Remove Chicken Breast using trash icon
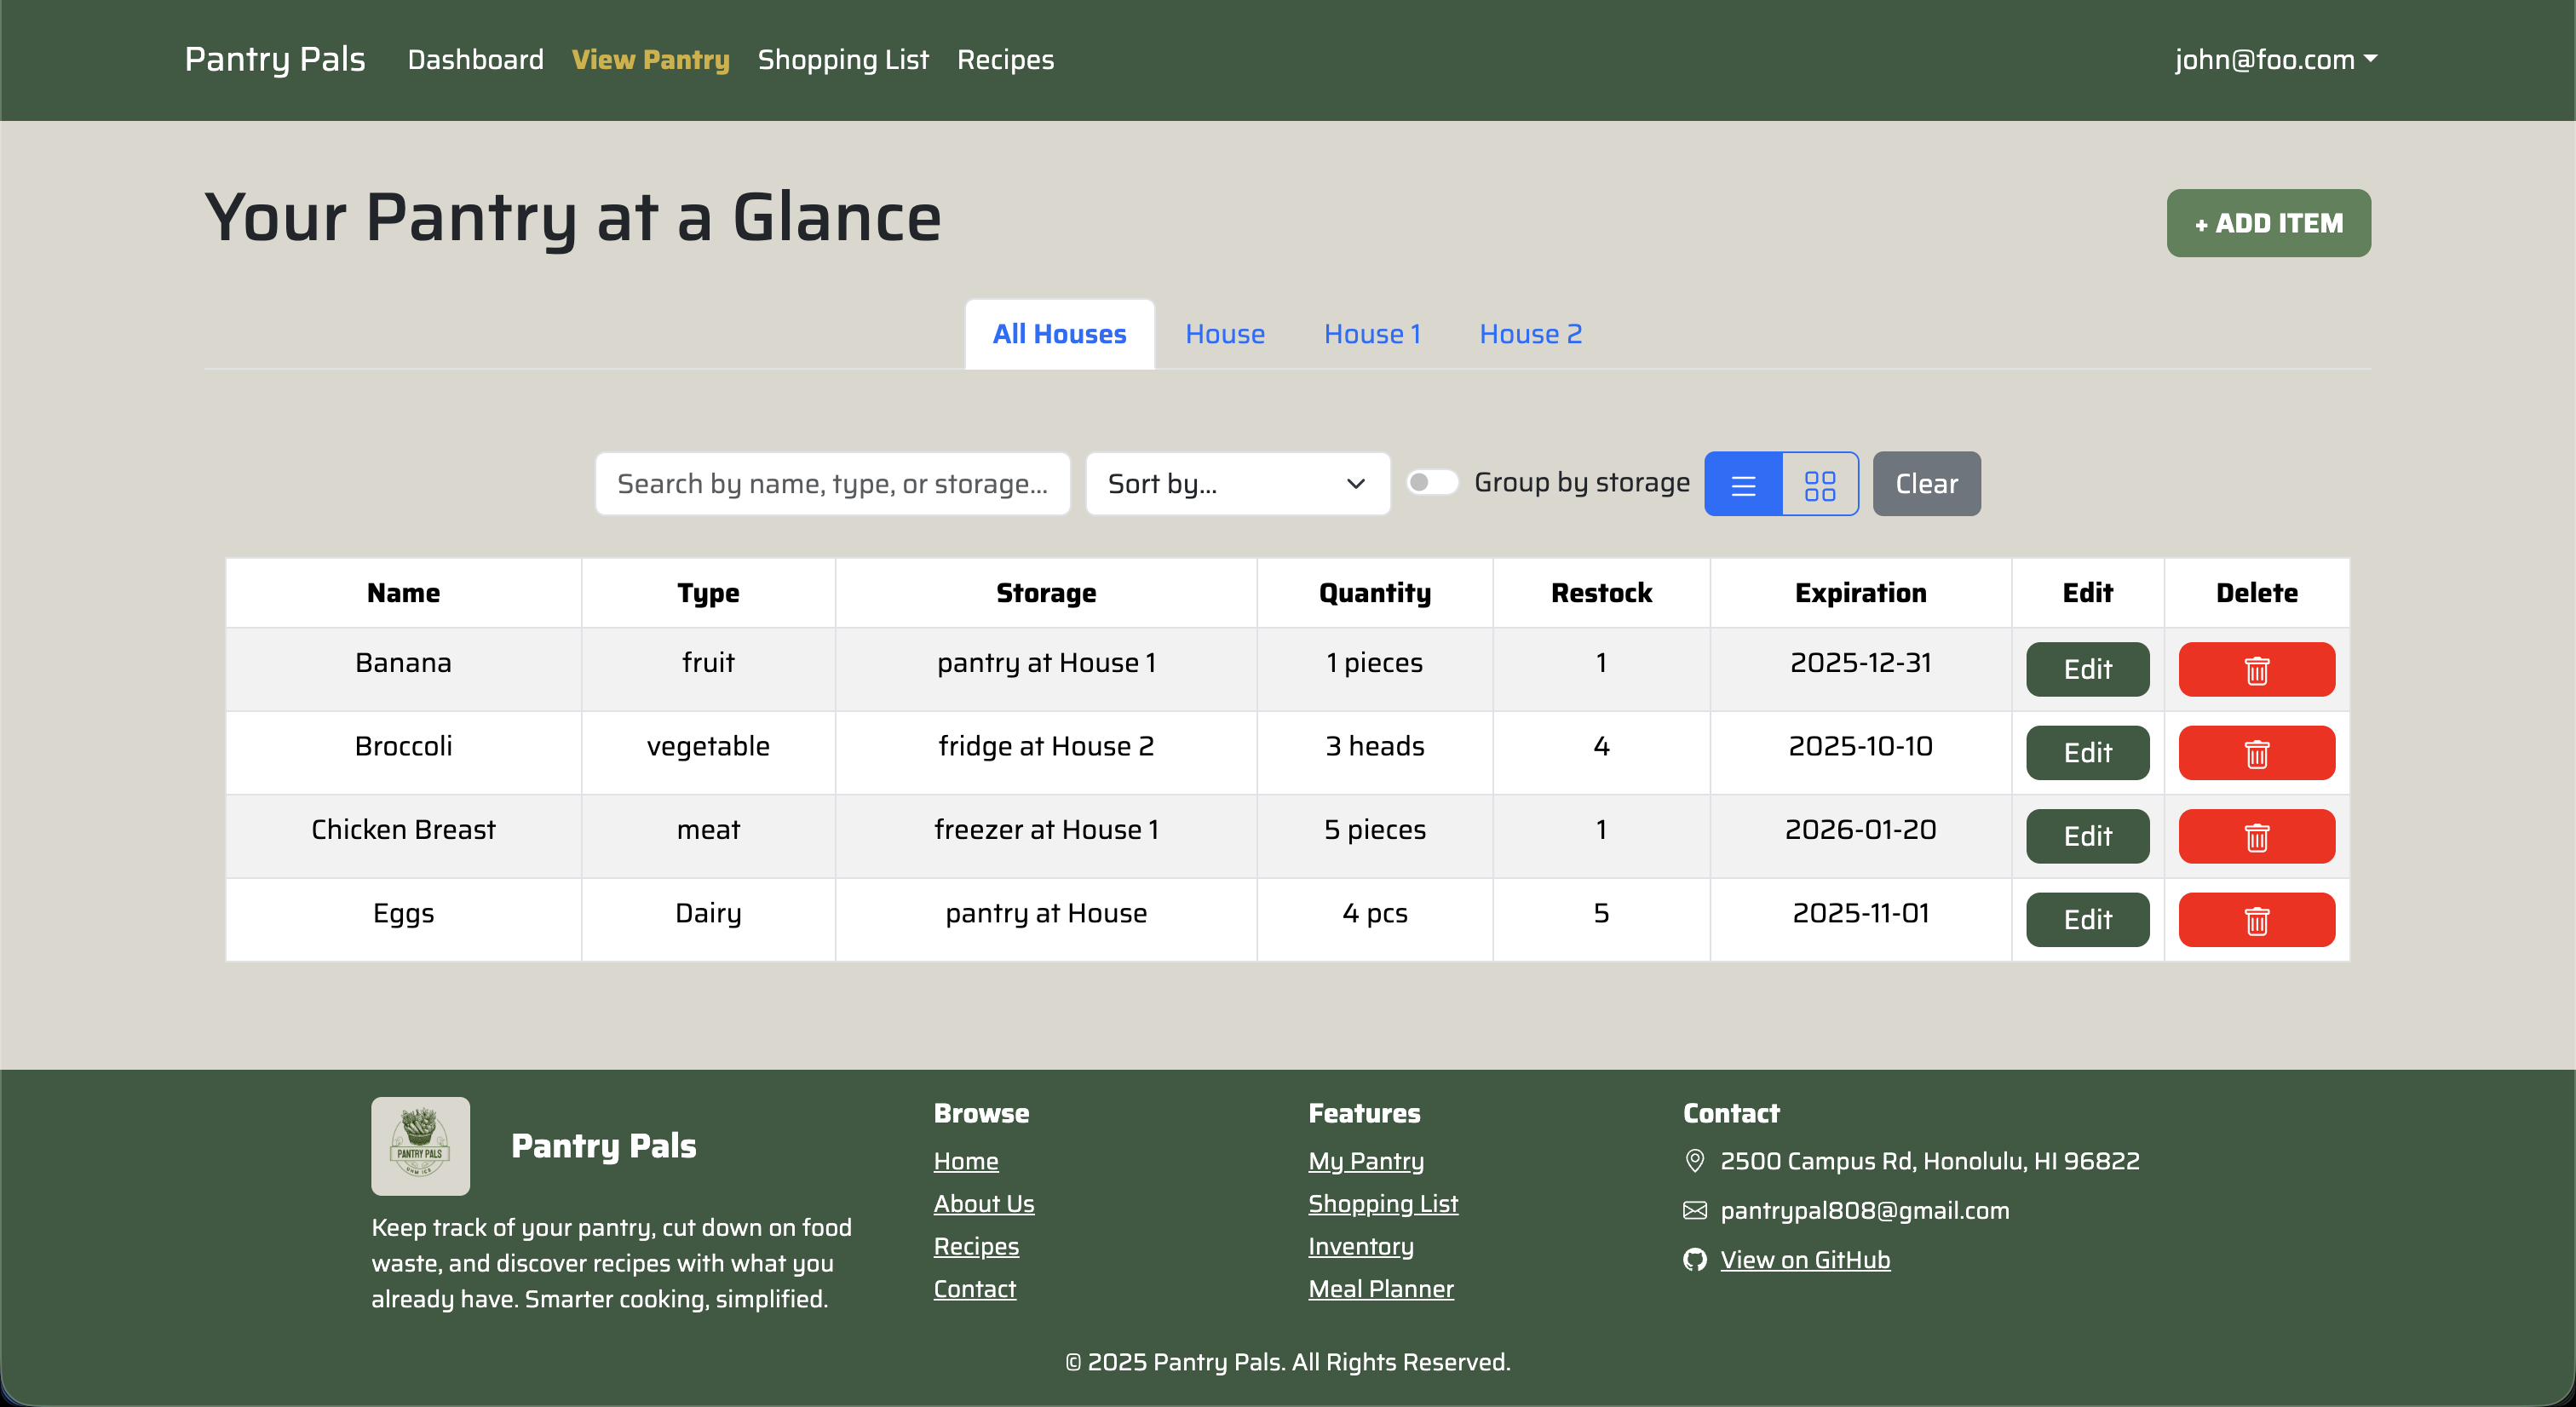 (2256, 836)
